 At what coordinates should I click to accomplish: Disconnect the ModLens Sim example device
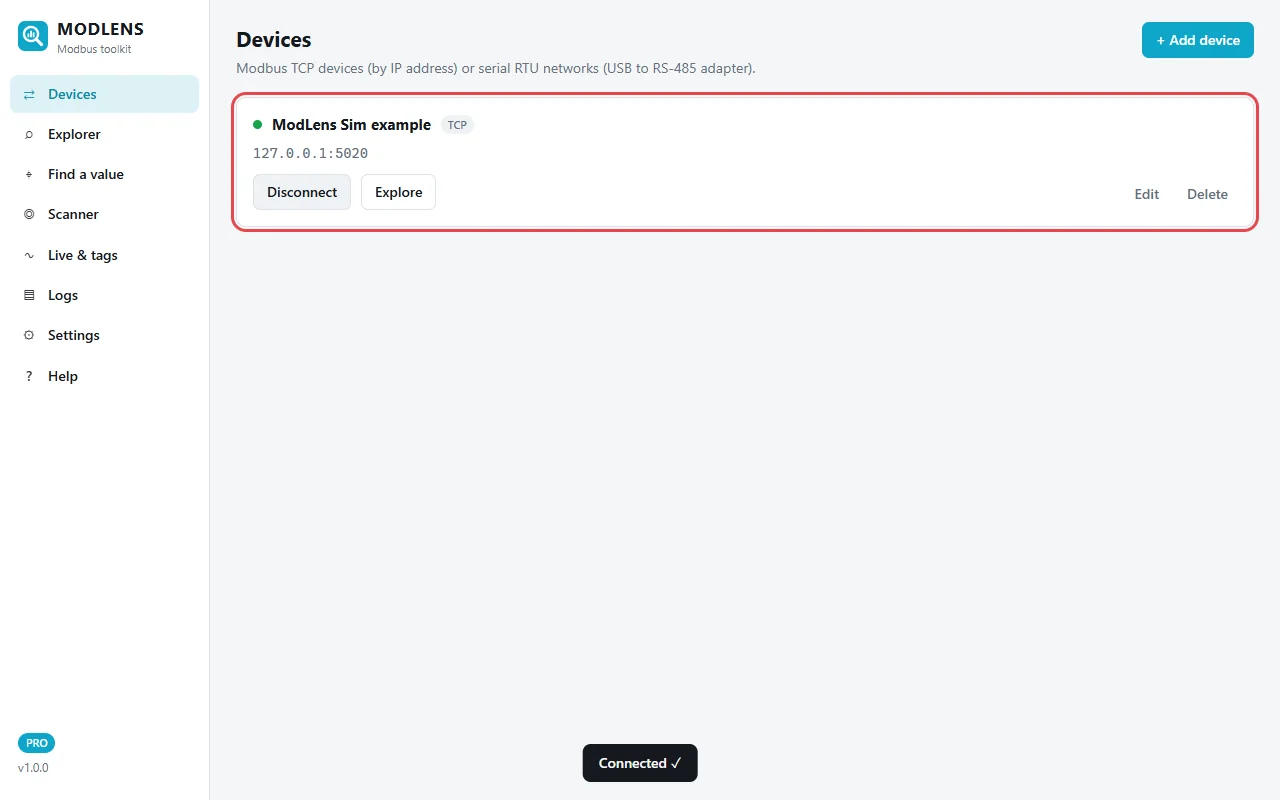(x=302, y=192)
